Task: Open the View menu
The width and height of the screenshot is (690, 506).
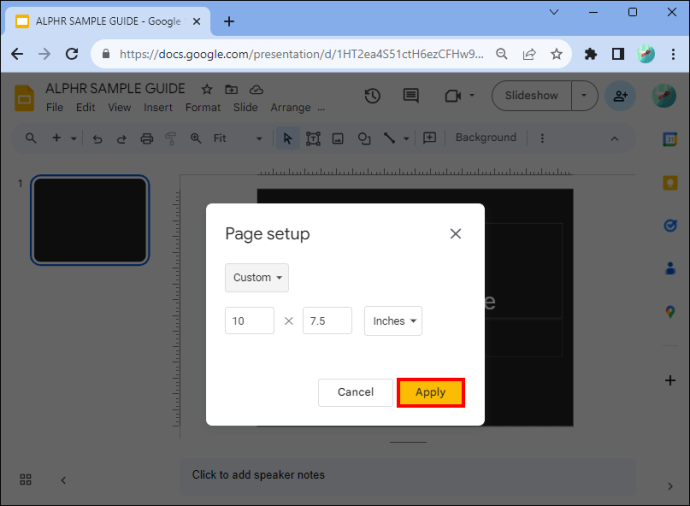Action: (x=119, y=107)
